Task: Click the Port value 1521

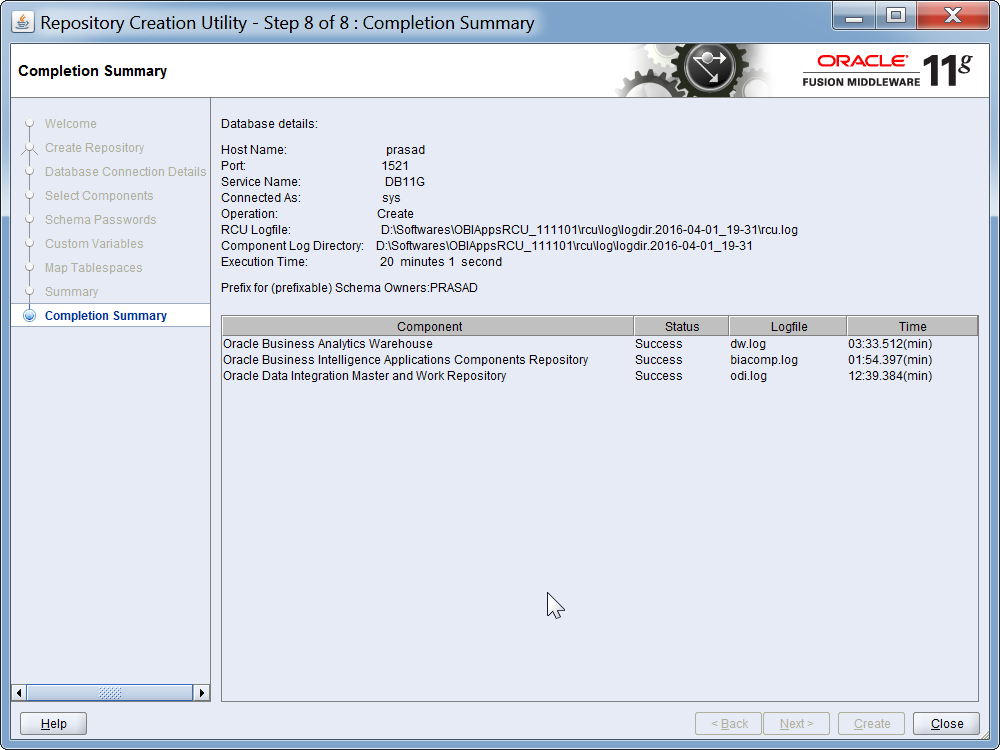Action: point(395,166)
